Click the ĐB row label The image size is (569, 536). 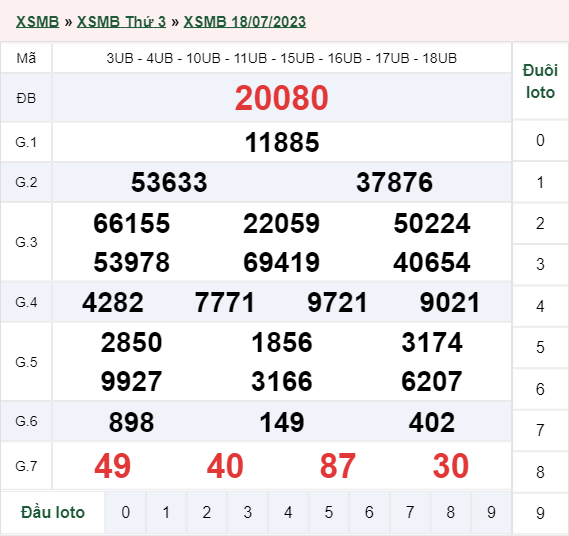[x=26, y=98]
